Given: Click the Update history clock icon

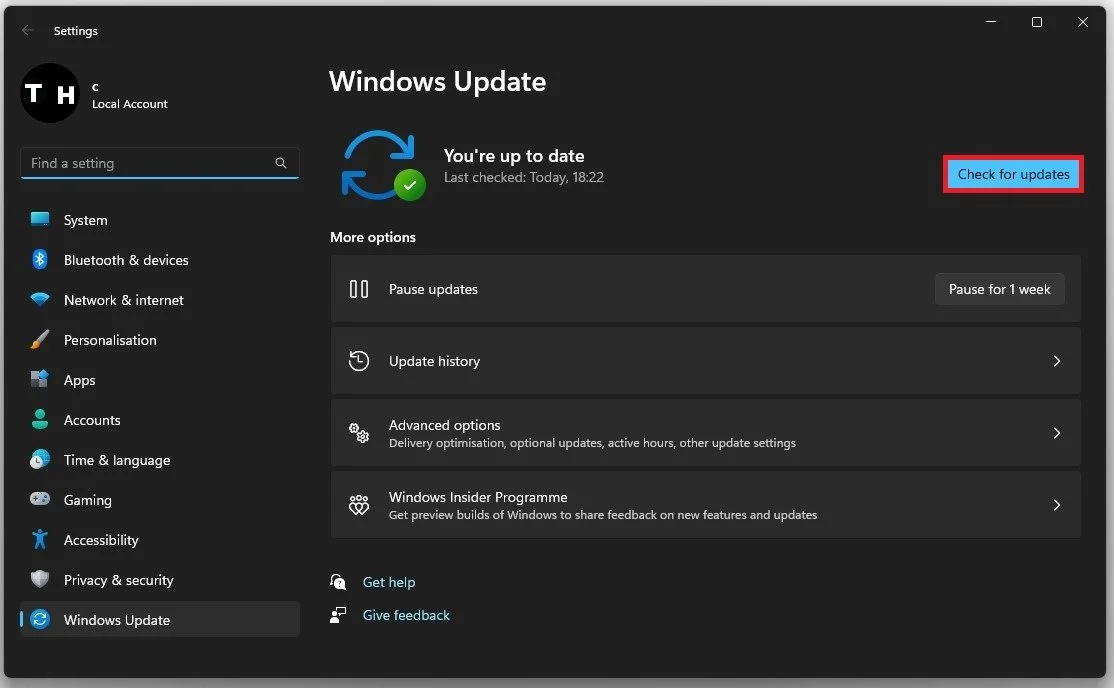Looking at the screenshot, I should (359, 360).
